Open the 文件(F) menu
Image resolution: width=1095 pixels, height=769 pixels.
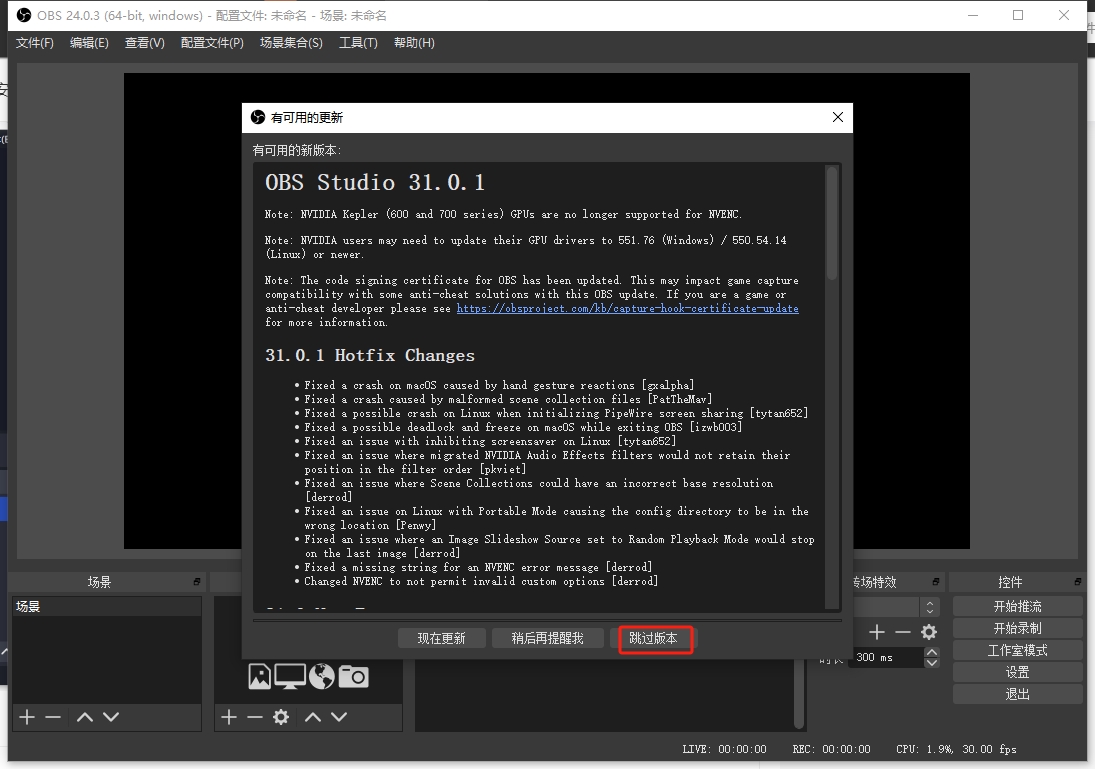35,43
